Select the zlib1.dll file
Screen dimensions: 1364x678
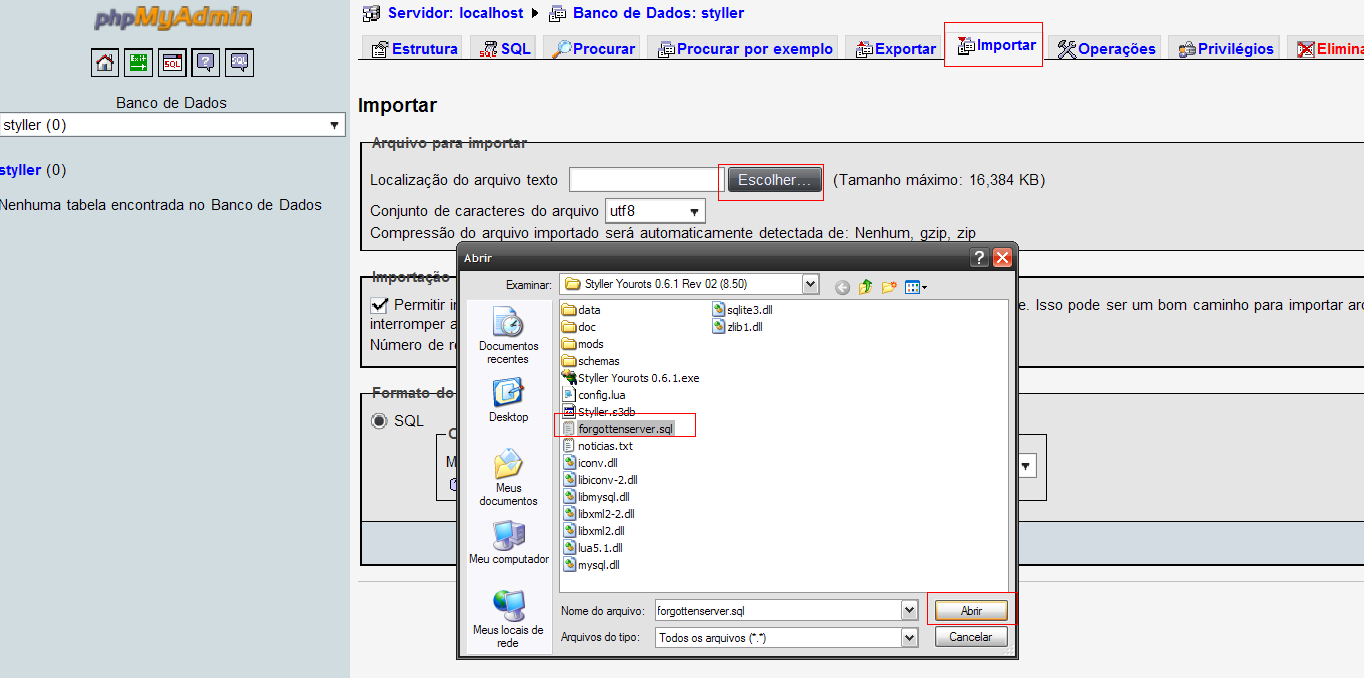pos(737,327)
